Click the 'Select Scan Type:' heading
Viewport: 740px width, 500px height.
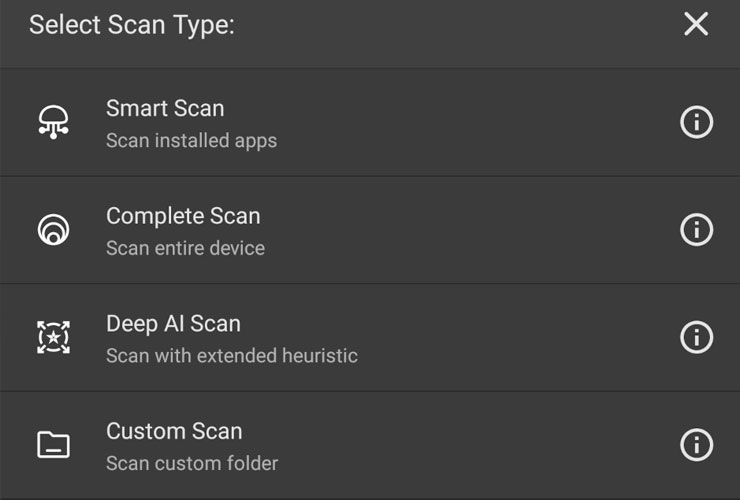(x=131, y=25)
